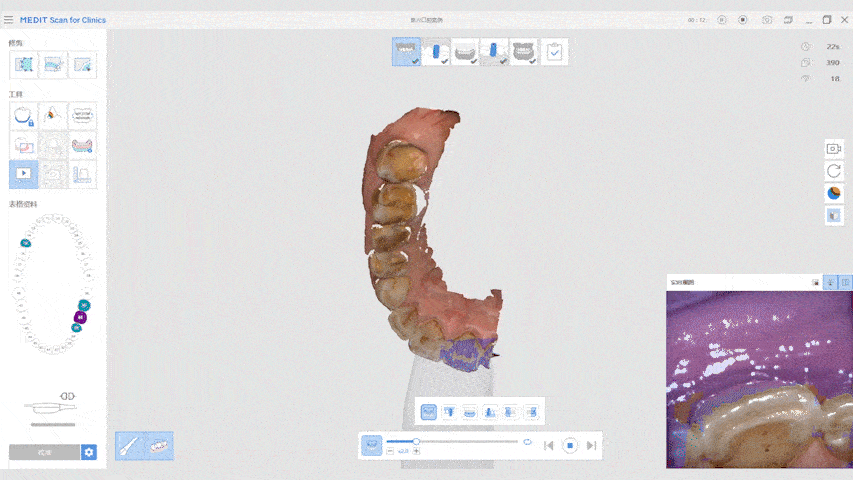
Task: Click the settings gear near bottom-left button
Action: tap(89, 452)
